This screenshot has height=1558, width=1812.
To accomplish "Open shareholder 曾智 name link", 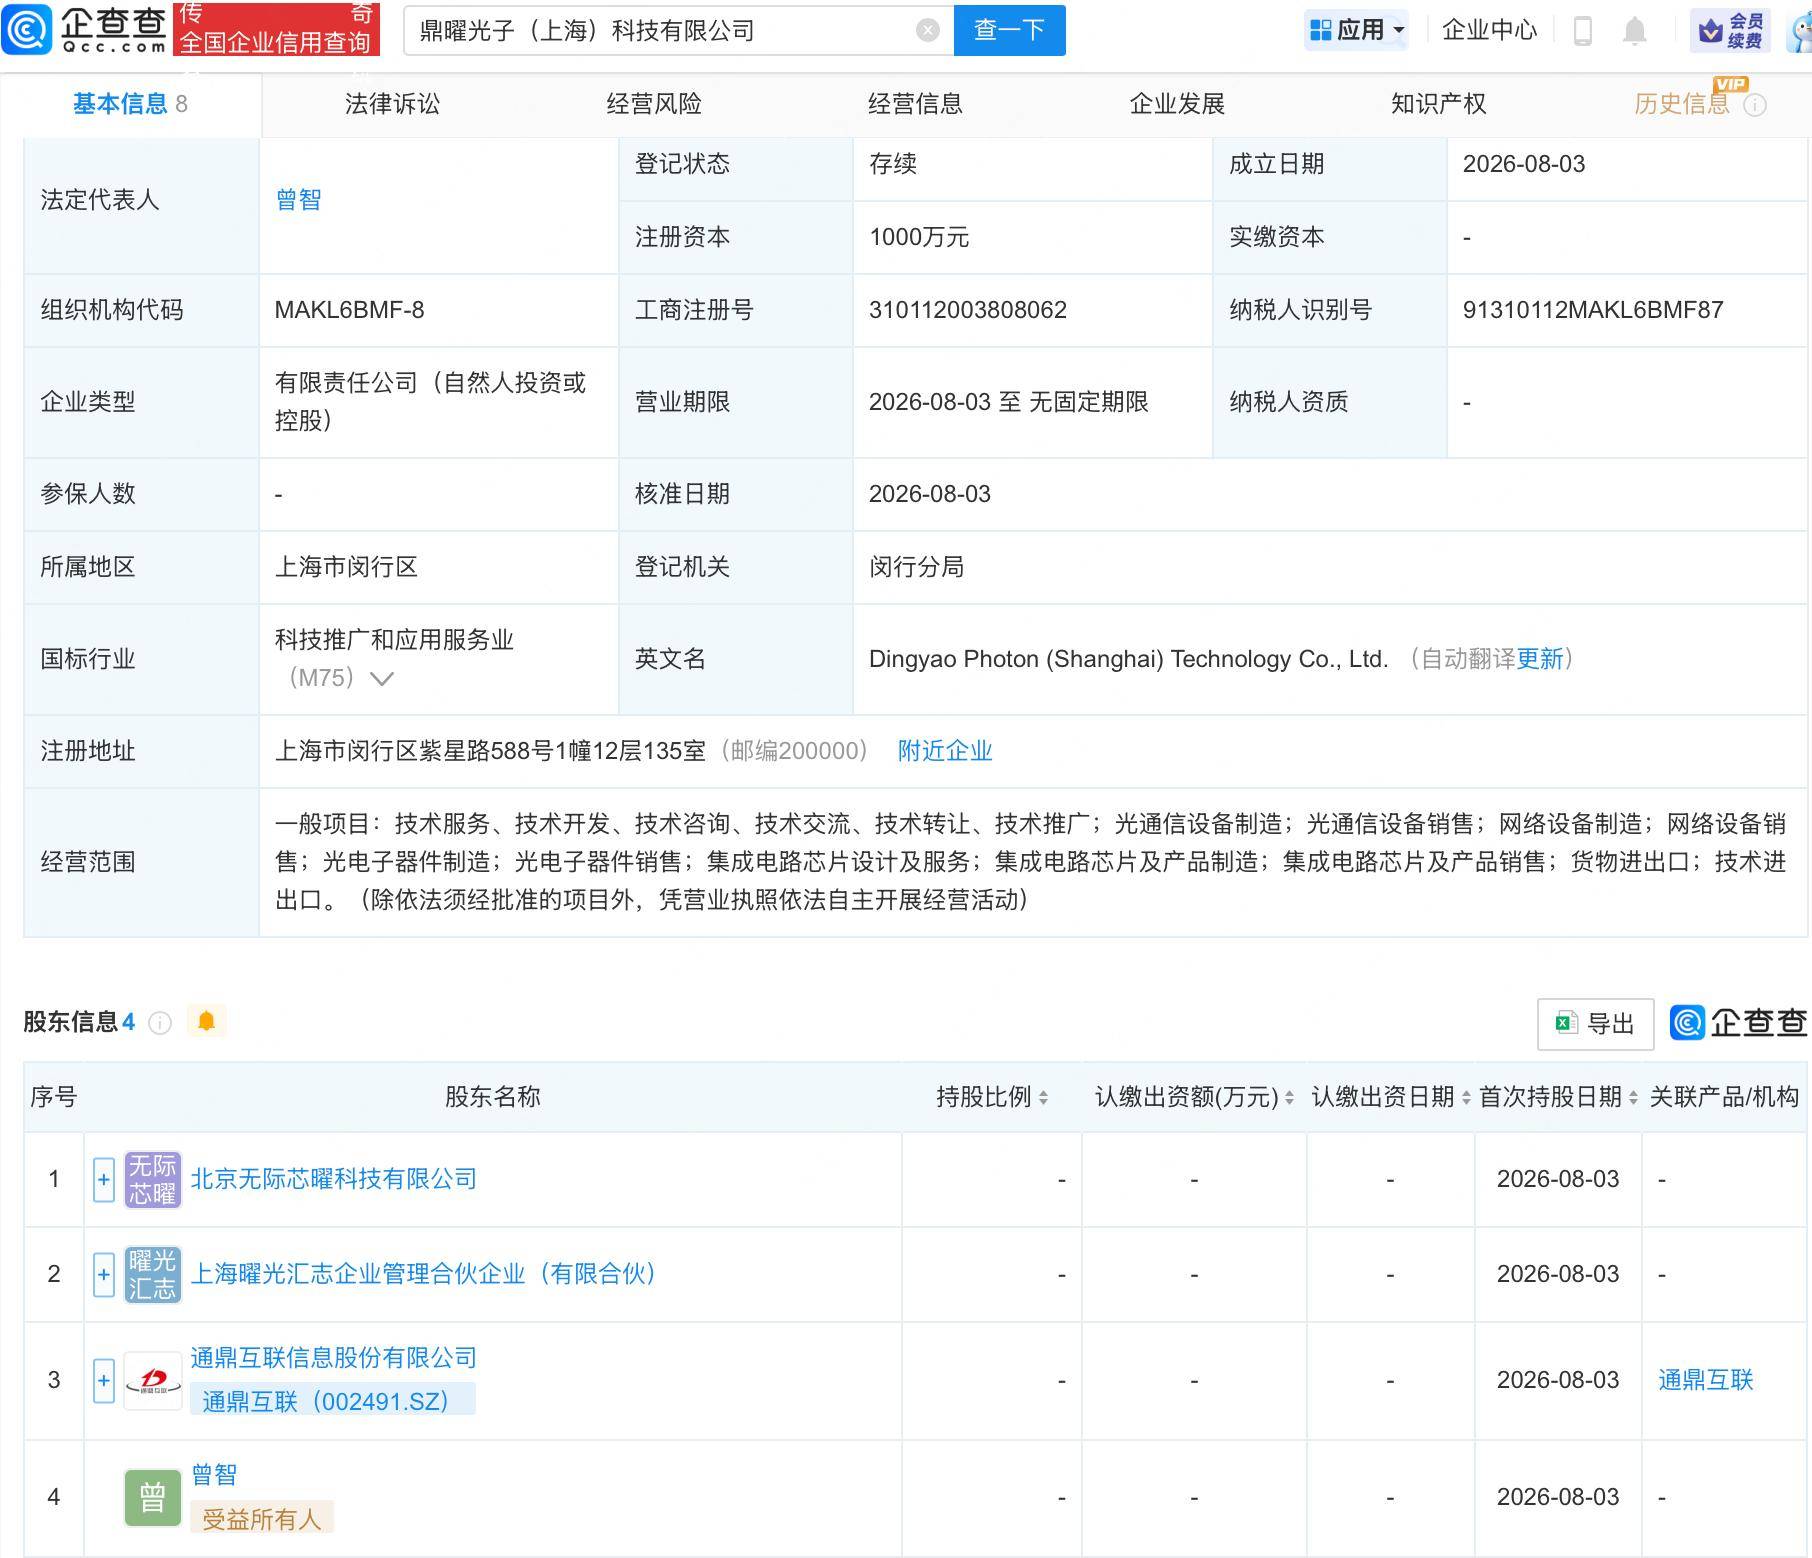I will pos(214,1475).
